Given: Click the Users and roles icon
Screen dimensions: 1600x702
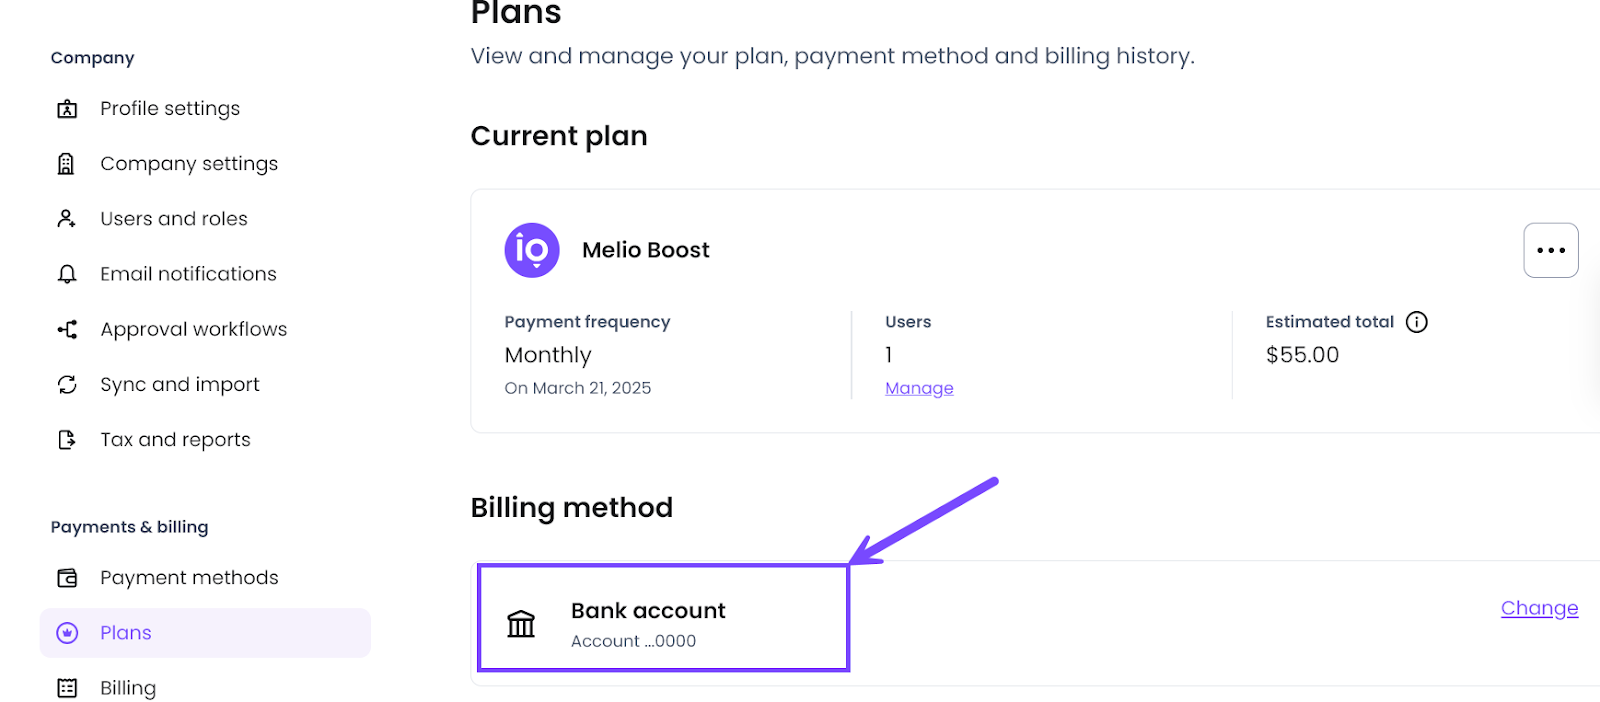Looking at the screenshot, I should [x=67, y=219].
